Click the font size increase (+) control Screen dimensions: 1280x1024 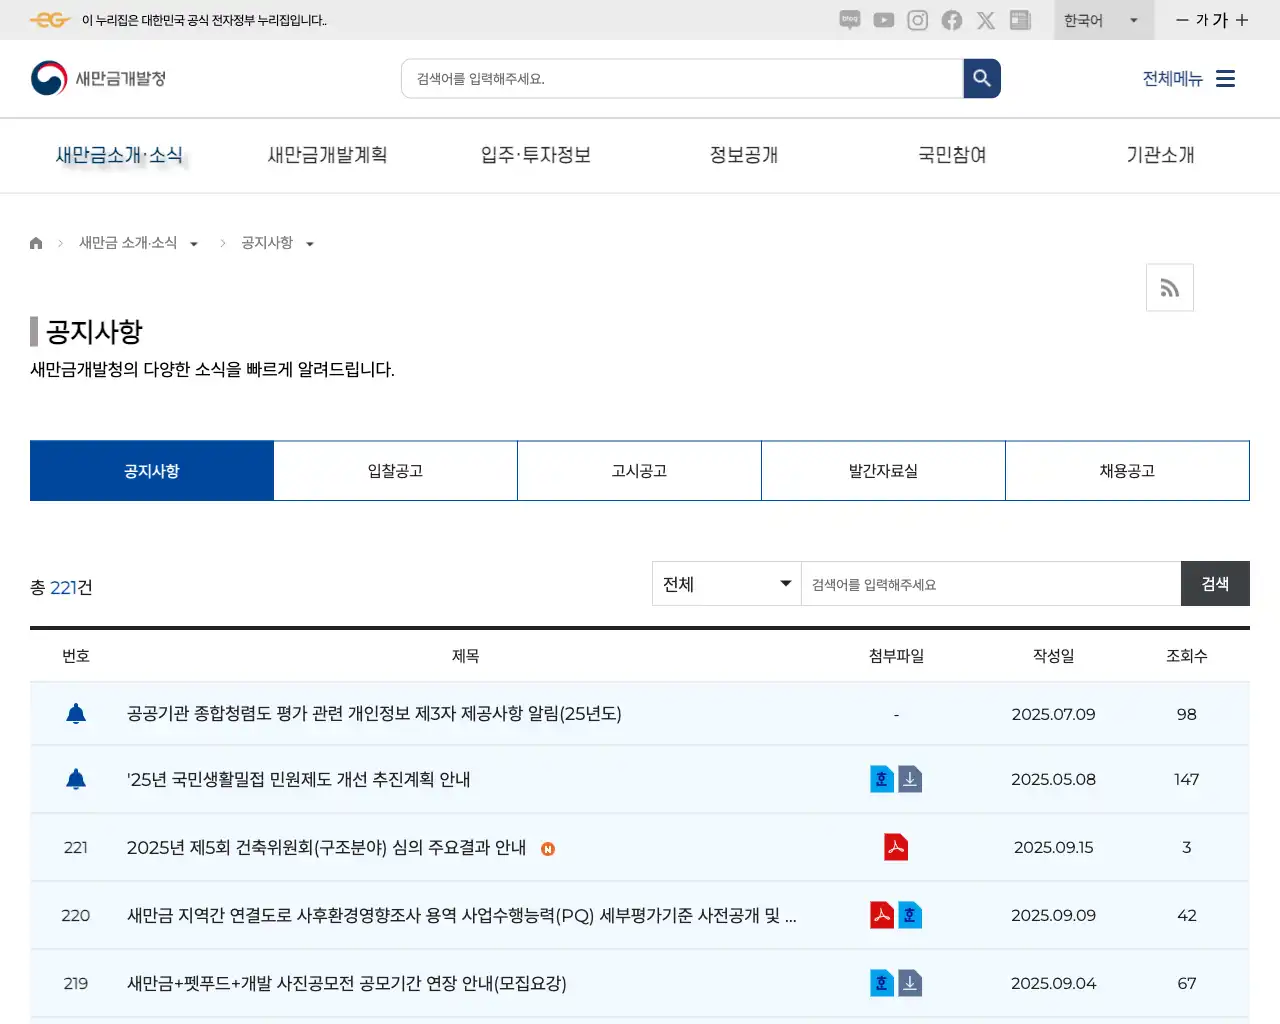pyautogui.click(x=1243, y=20)
